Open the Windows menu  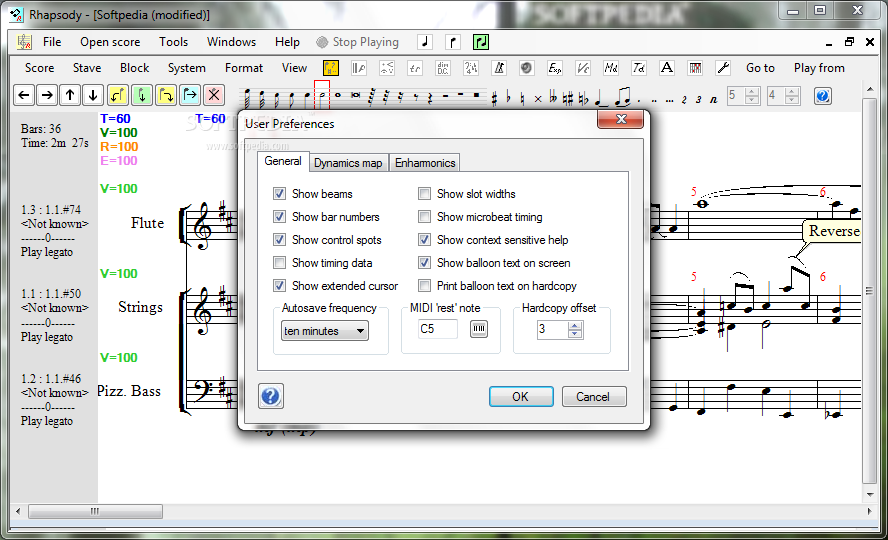pos(231,42)
